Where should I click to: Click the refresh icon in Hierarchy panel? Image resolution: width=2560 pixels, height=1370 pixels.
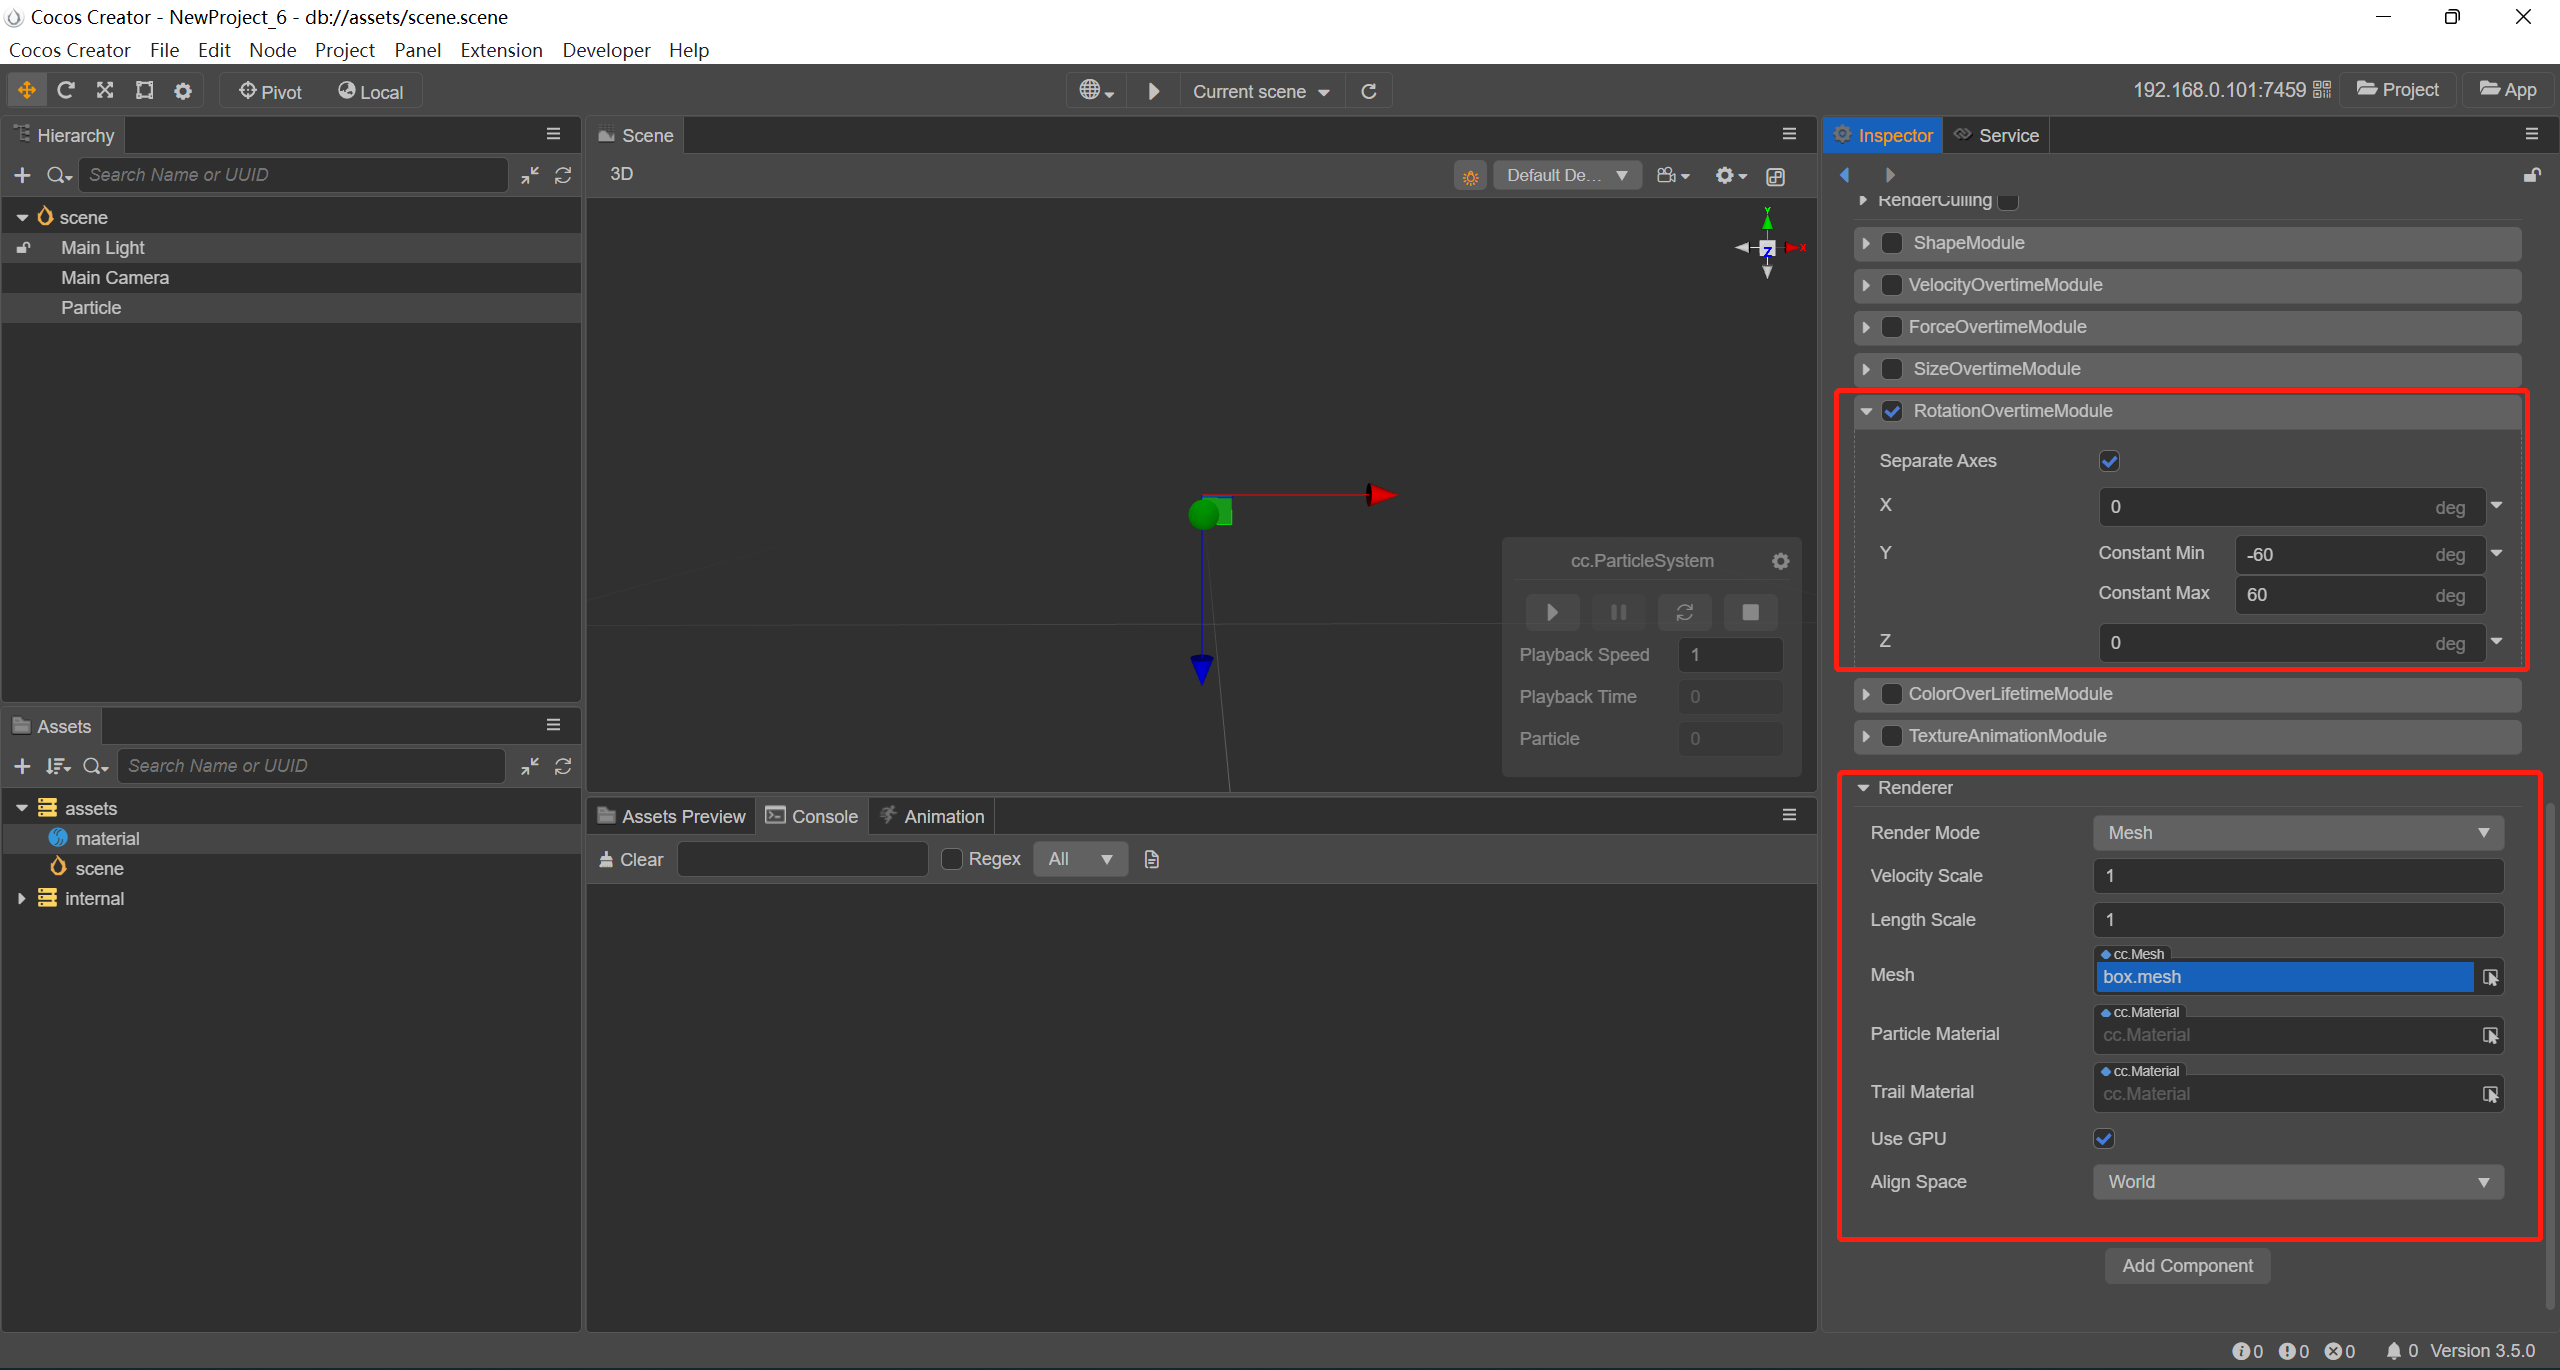point(563,175)
